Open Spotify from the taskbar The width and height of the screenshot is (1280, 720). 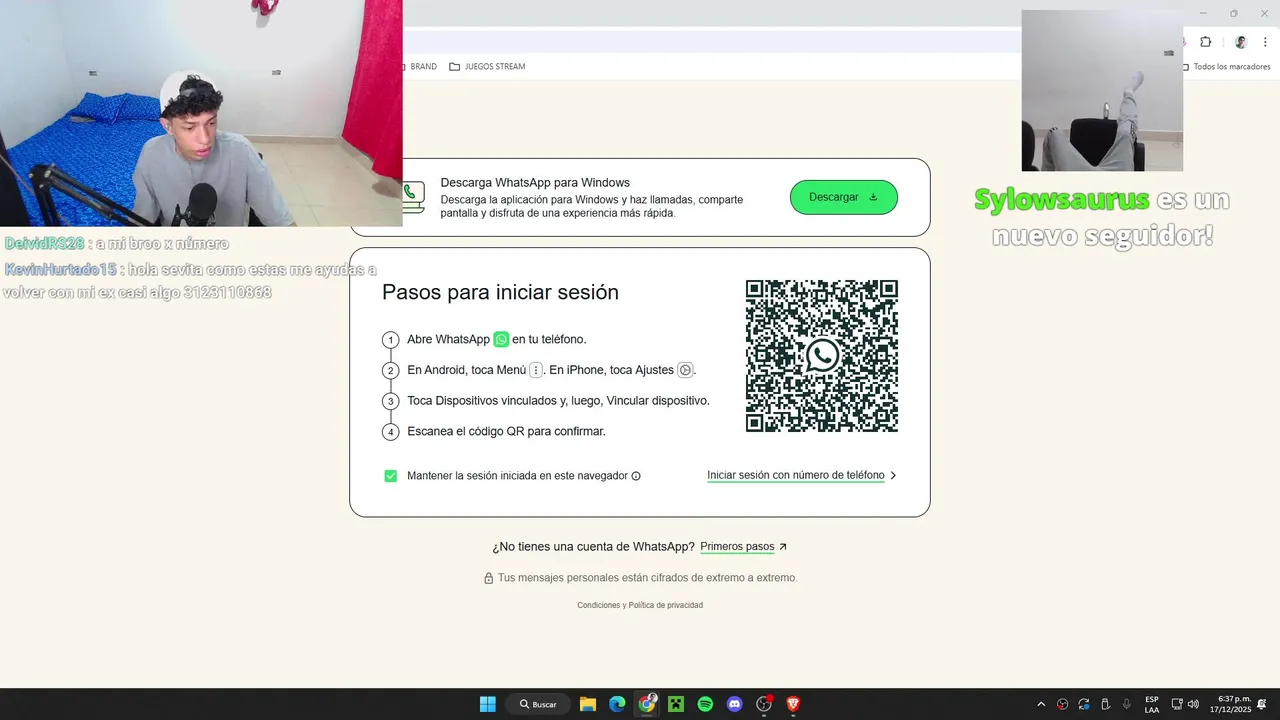click(705, 704)
